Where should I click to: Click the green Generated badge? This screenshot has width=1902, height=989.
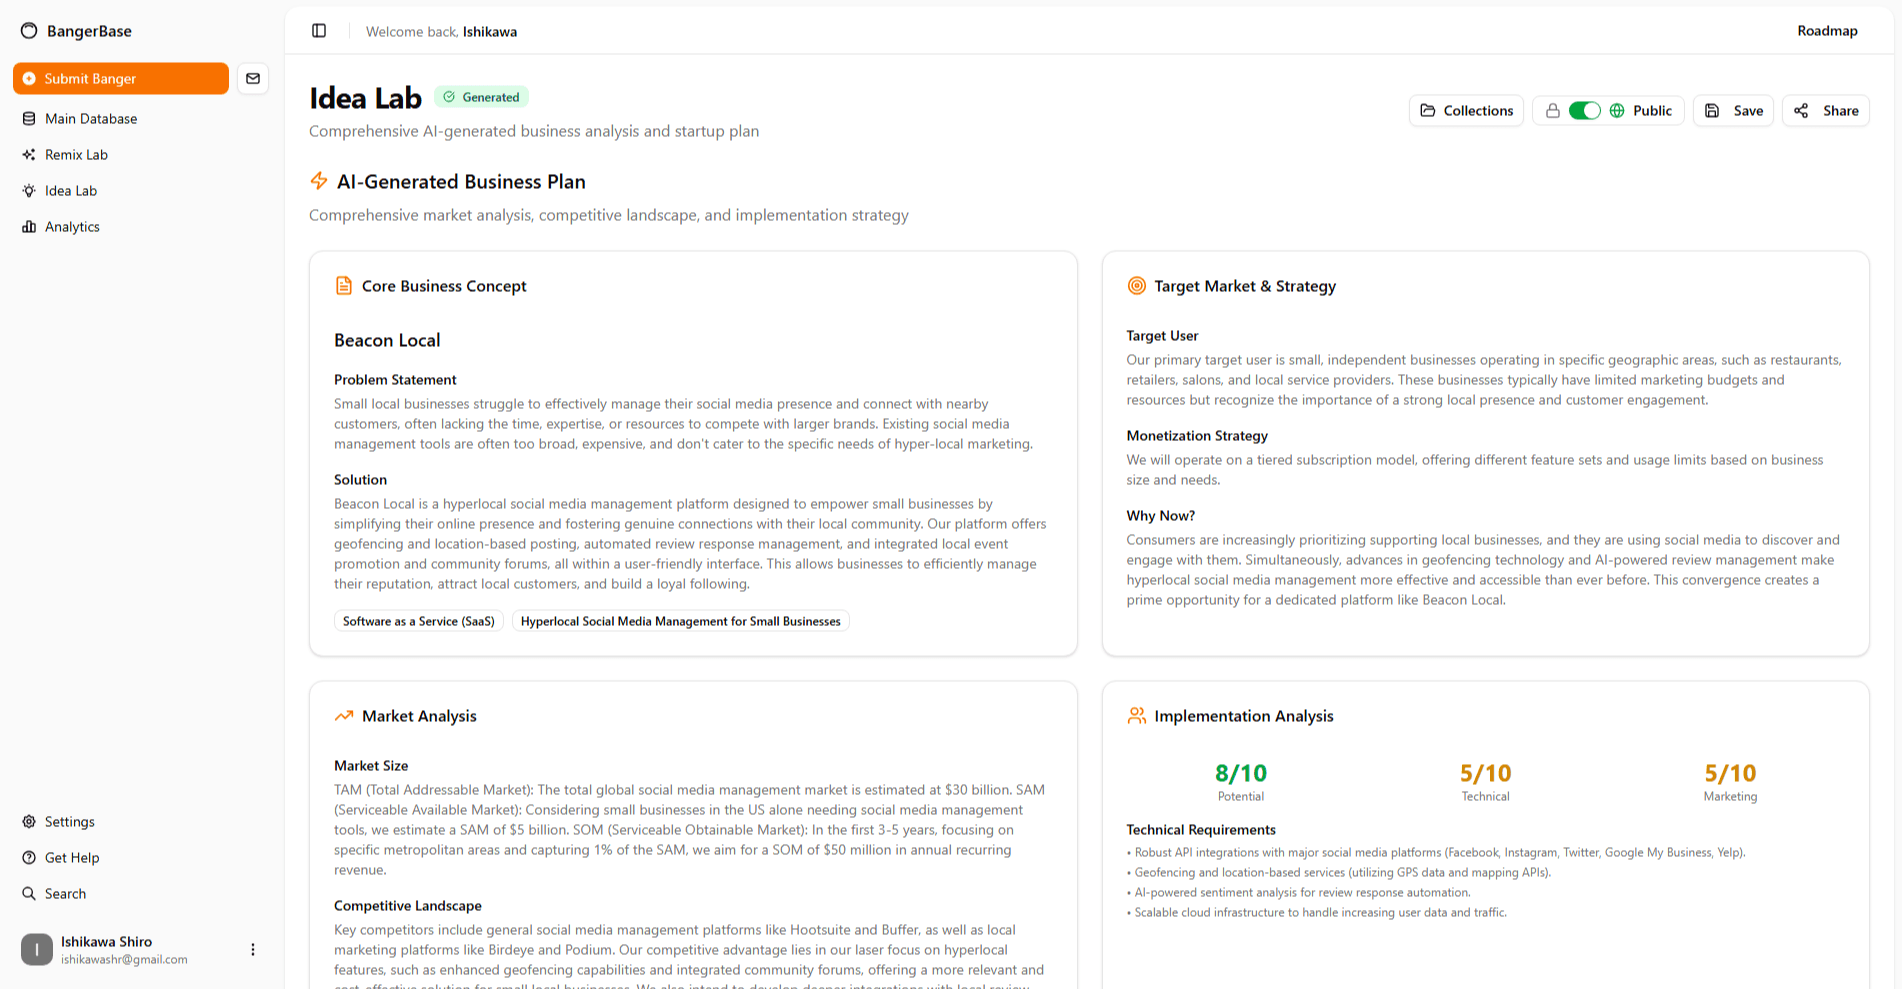point(481,96)
